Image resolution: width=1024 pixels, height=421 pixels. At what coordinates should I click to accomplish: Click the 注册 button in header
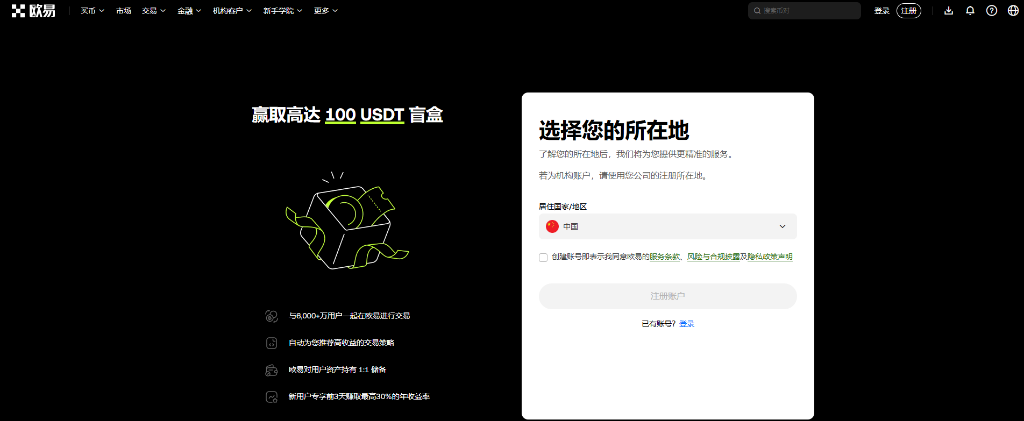click(x=909, y=11)
